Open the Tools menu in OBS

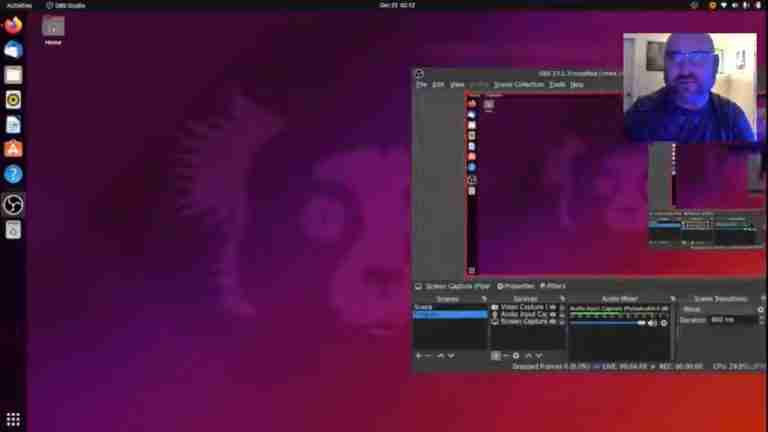(557, 85)
